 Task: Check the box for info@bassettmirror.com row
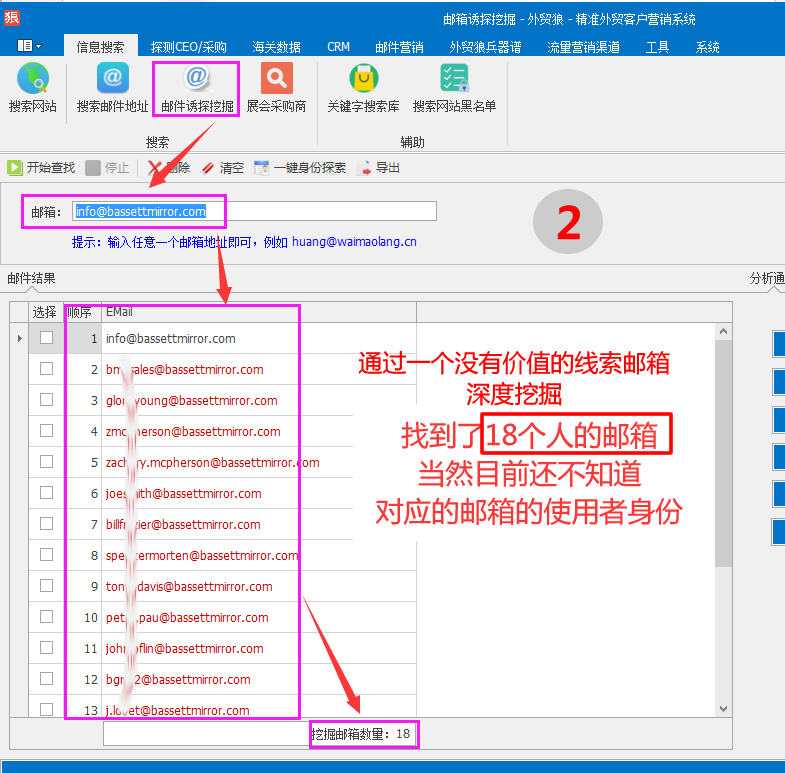(x=46, y=339)
